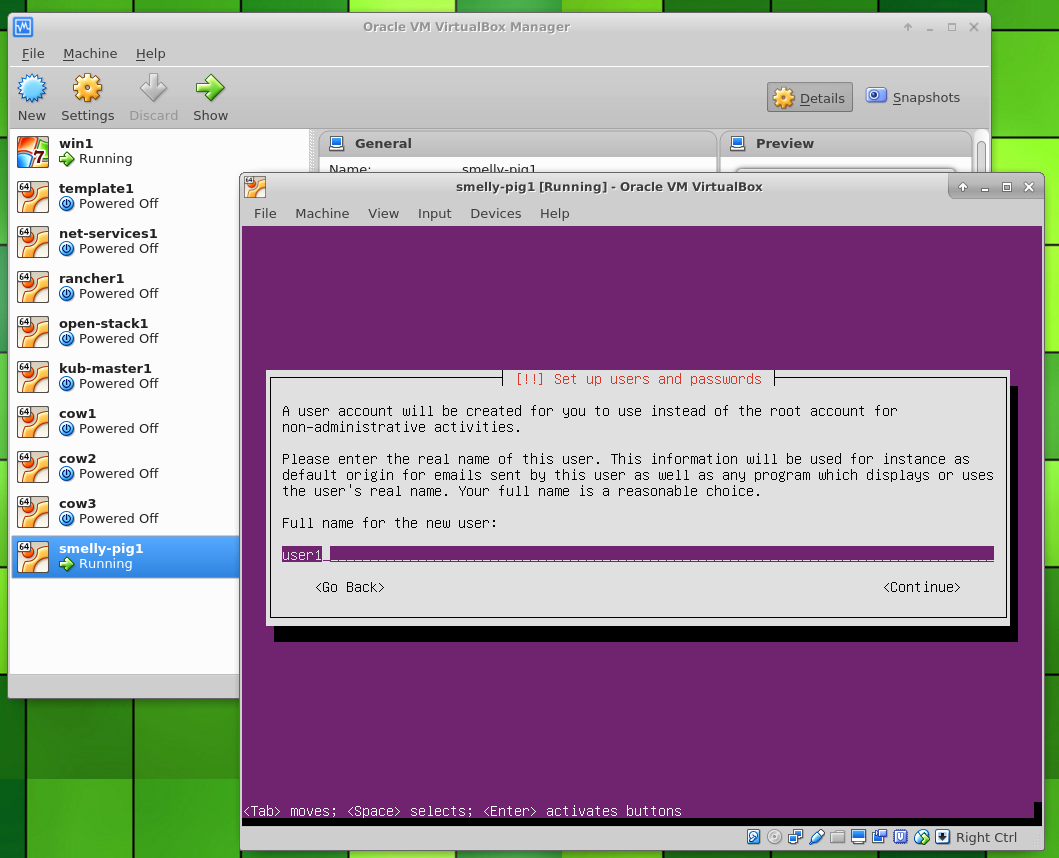This screenshot has height=858, width=1059.
Task: Switch to the Details view
Action: pyautogui.click(x=810, y=98)
